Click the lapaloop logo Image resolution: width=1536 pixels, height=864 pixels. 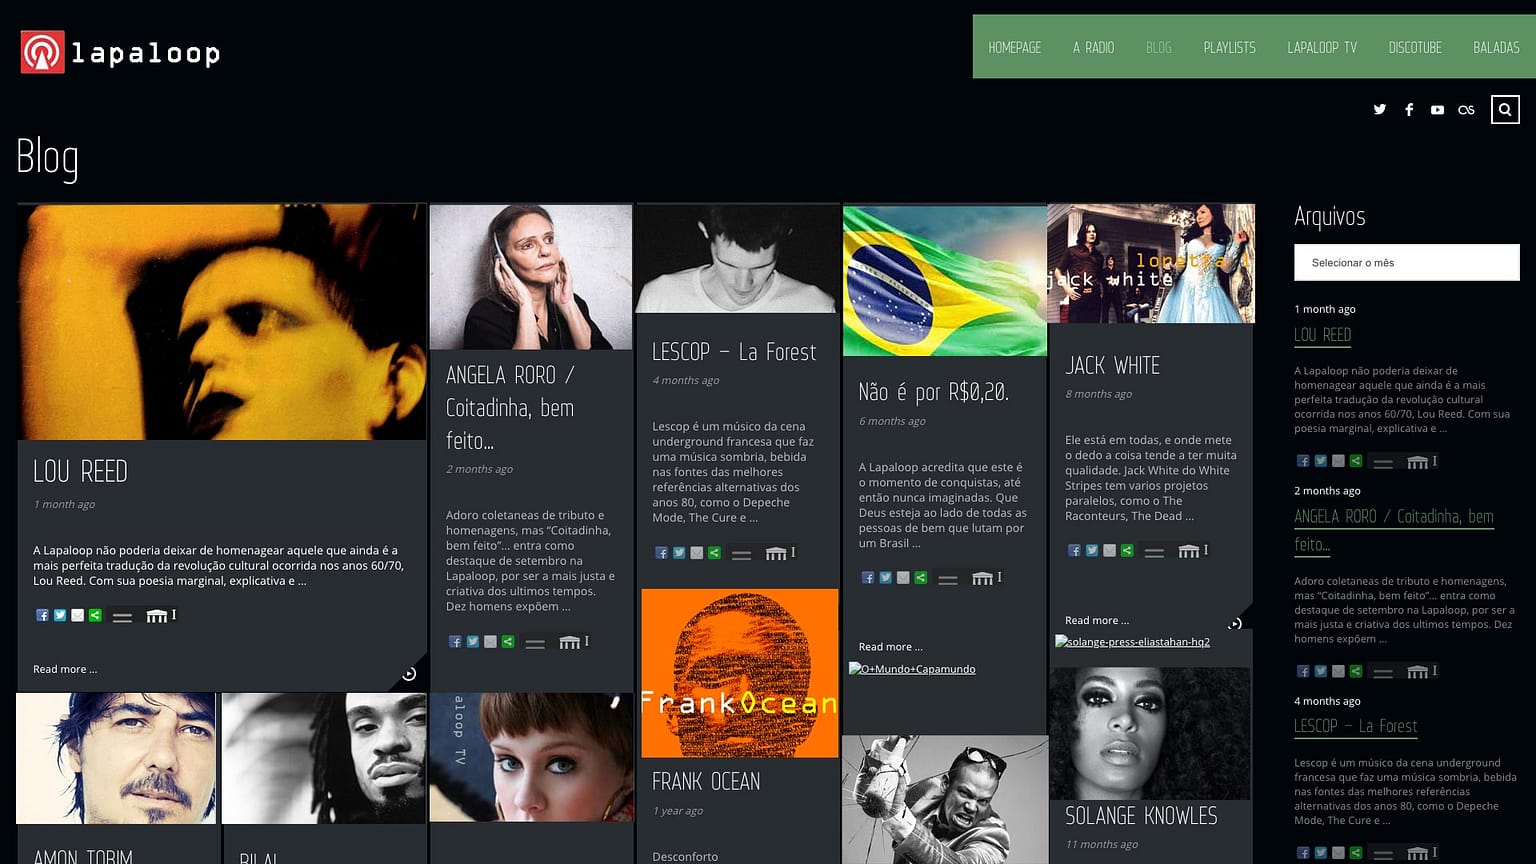[x=120, y=52]
